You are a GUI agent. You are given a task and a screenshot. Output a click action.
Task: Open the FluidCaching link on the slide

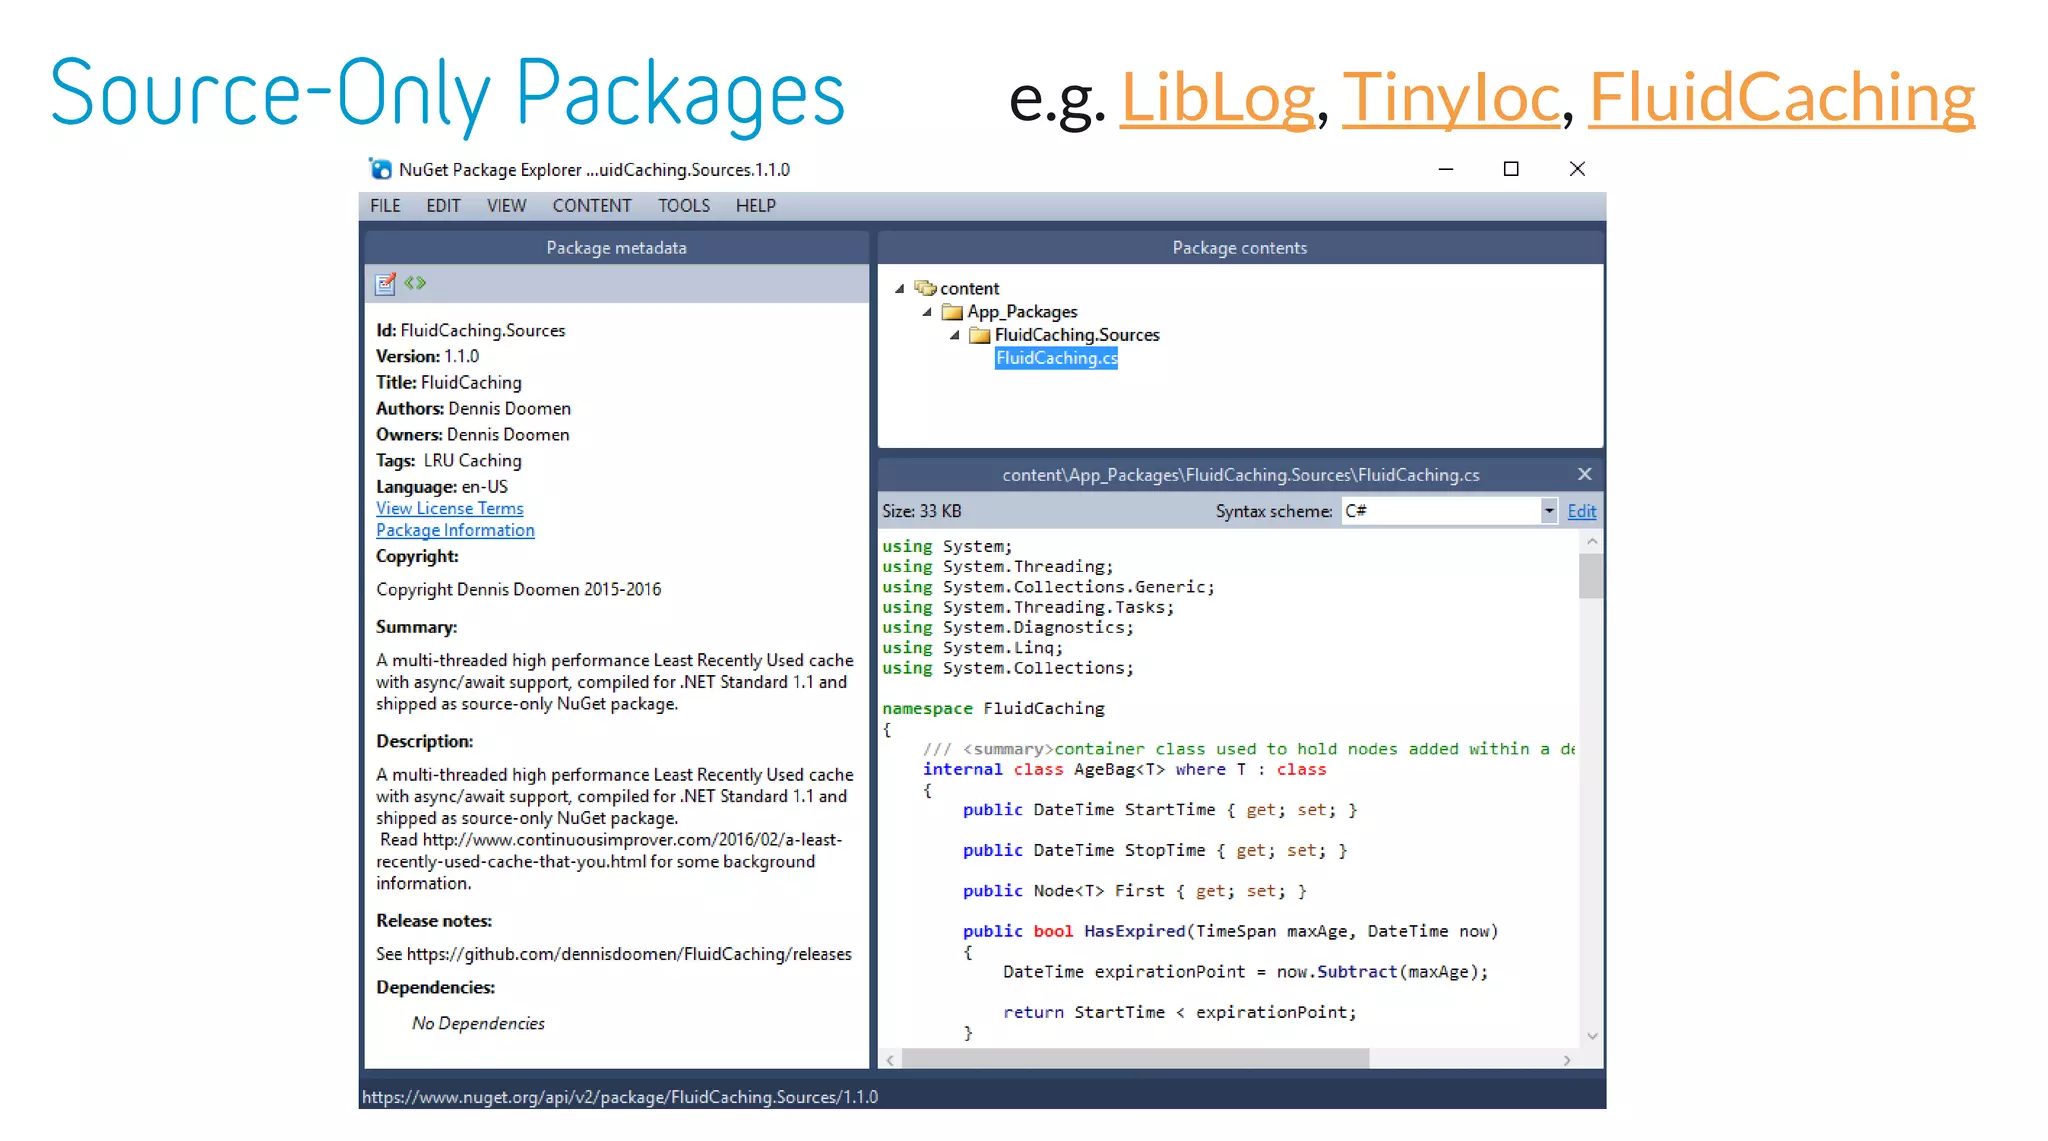pyautogui.click(x=1782, y=97)
